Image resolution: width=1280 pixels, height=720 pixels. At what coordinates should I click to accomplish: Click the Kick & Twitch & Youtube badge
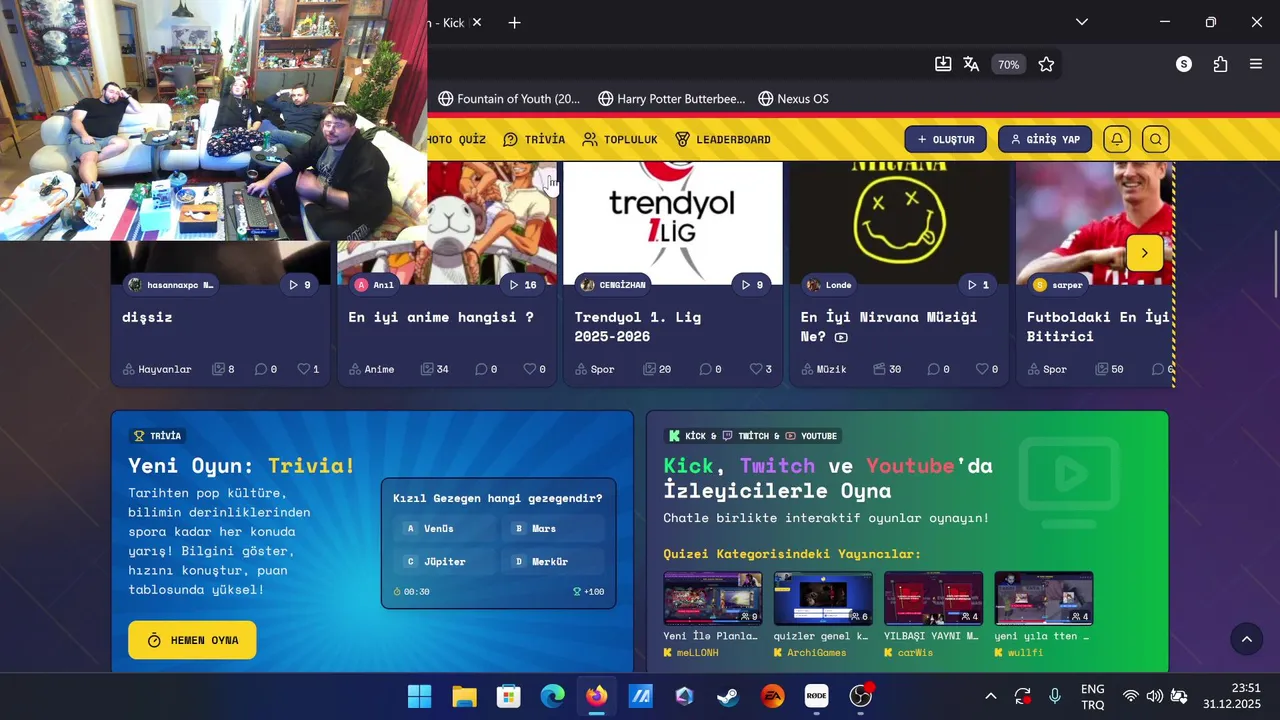pyautogui.click(x=753, y=436)
